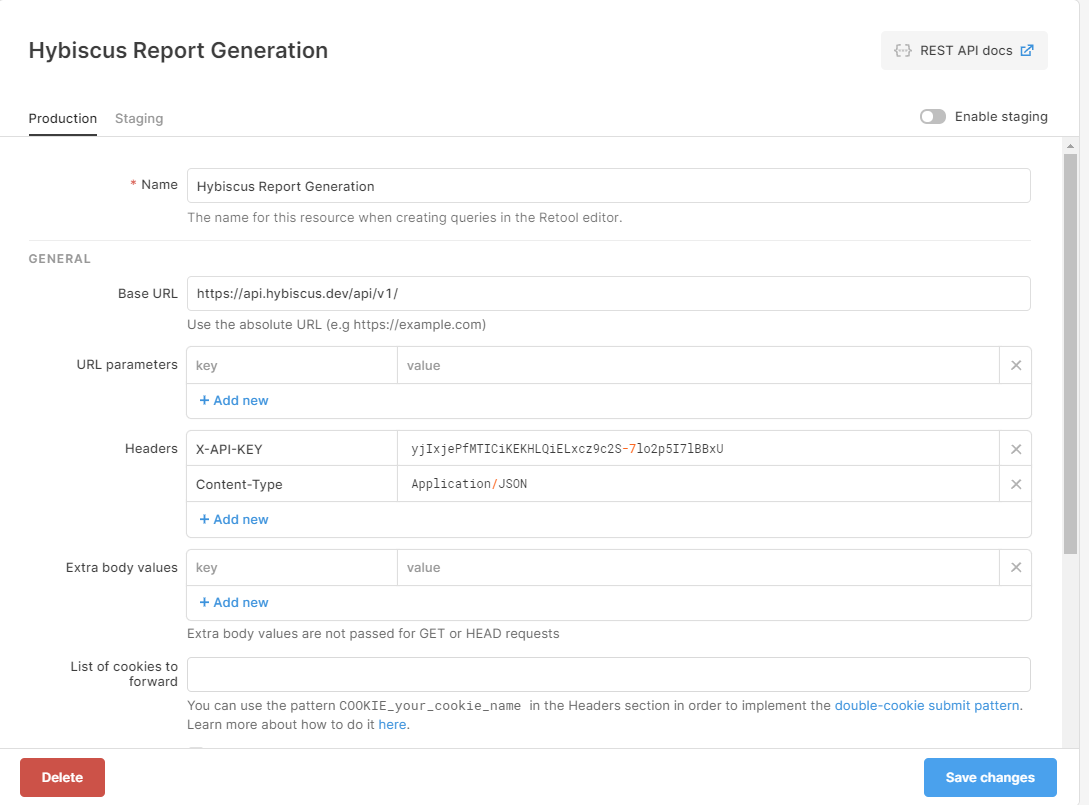The width and height of the screenshot is (1089, 805).
Task: Delete the X-API-KEY header row
Action: [x=1015, y=449]
